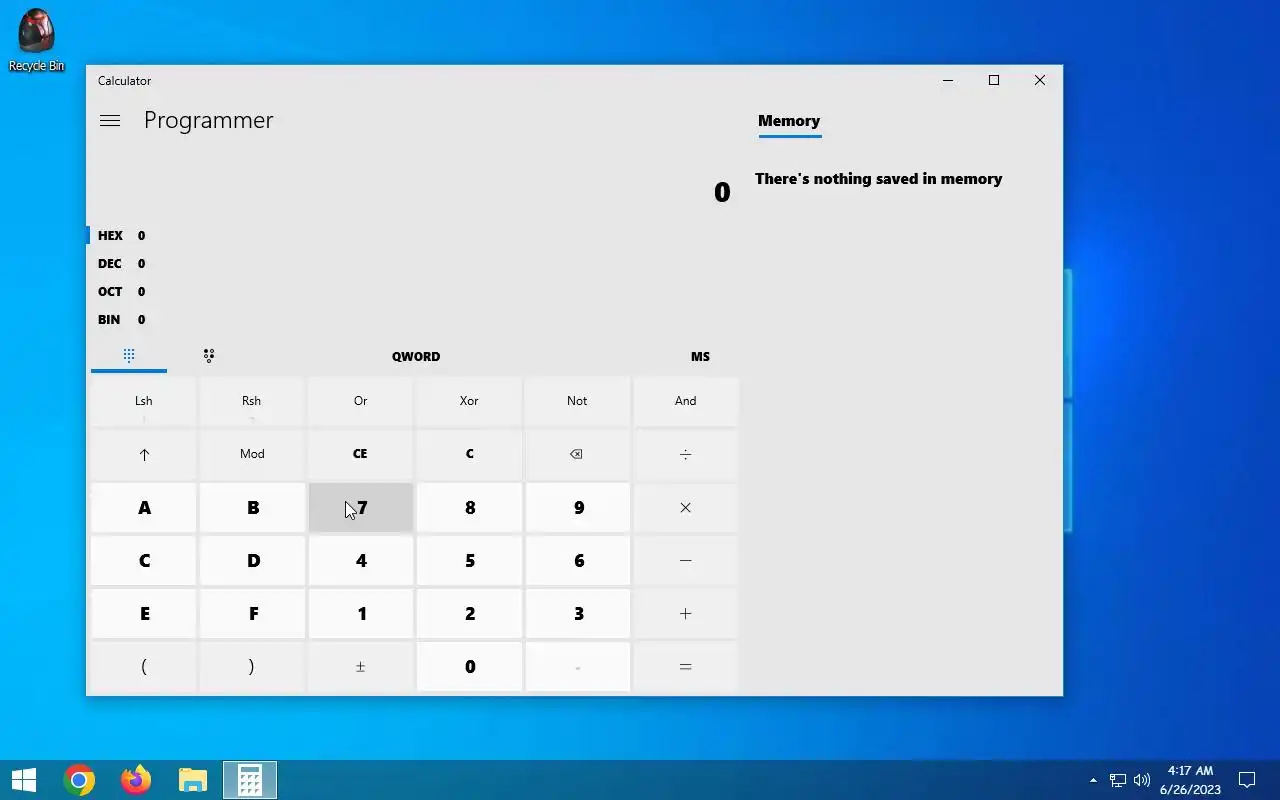
Task: Click the plus-minus negate key
Action: tap(361, 667)
